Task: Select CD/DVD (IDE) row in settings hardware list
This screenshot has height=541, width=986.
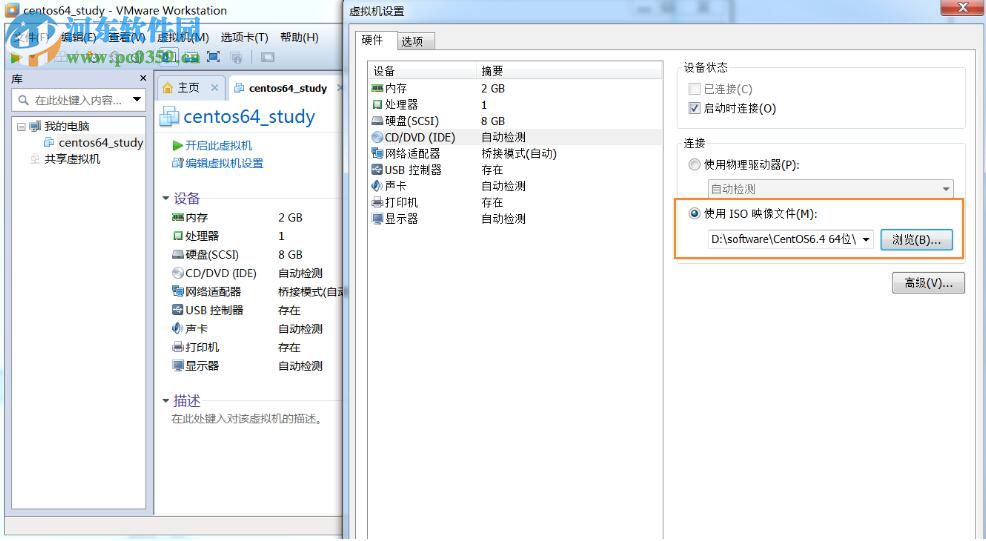Action: [x=515, y=137]
